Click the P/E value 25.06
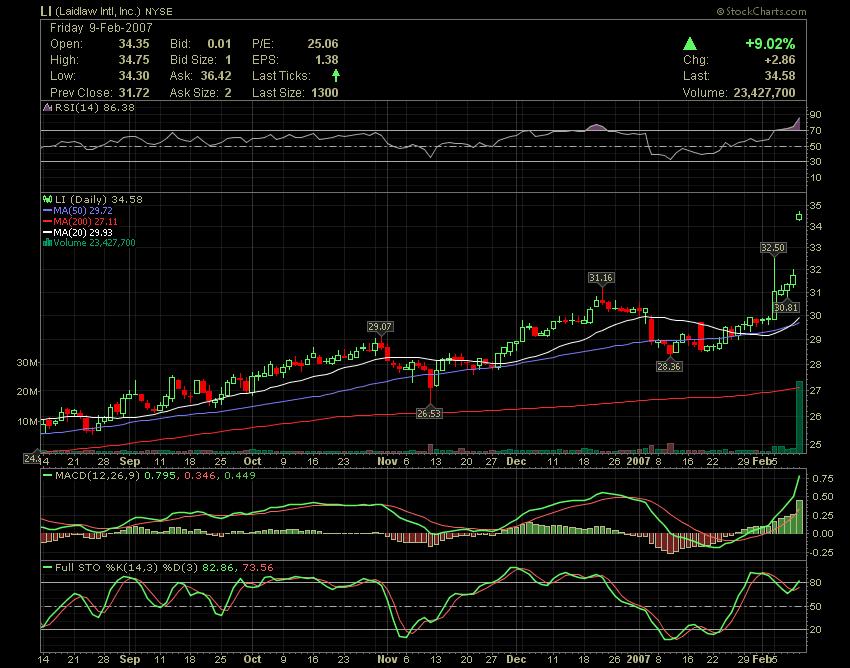This screenshot has height=668, width=850. 323,44
